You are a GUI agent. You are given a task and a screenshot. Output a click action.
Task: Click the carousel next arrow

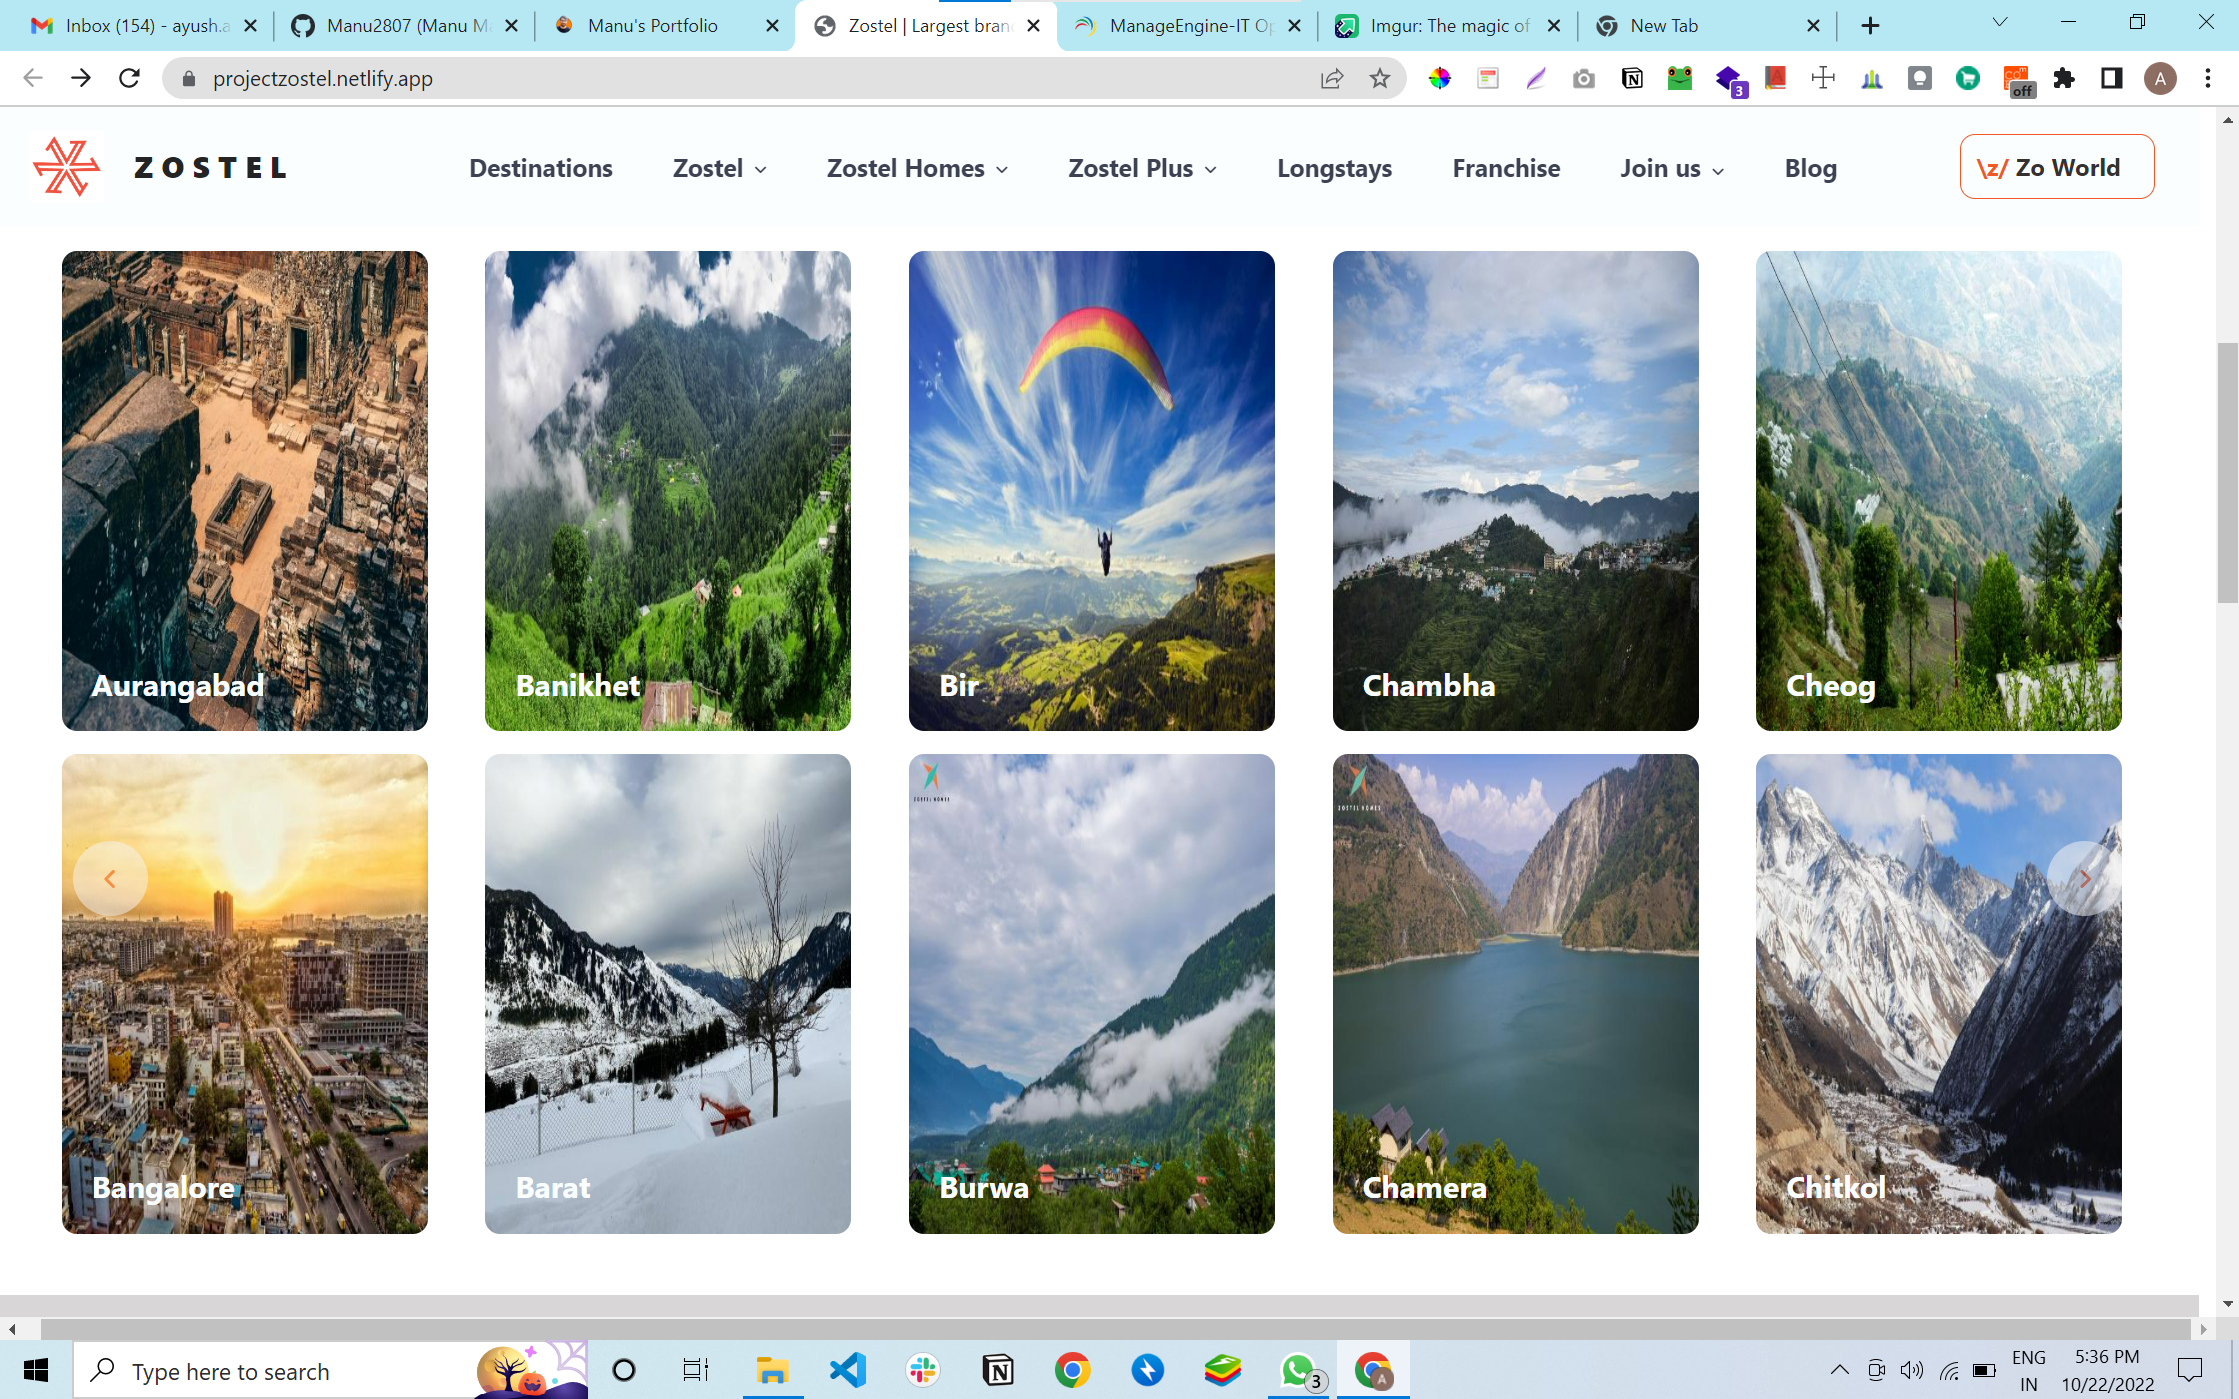2084,878
